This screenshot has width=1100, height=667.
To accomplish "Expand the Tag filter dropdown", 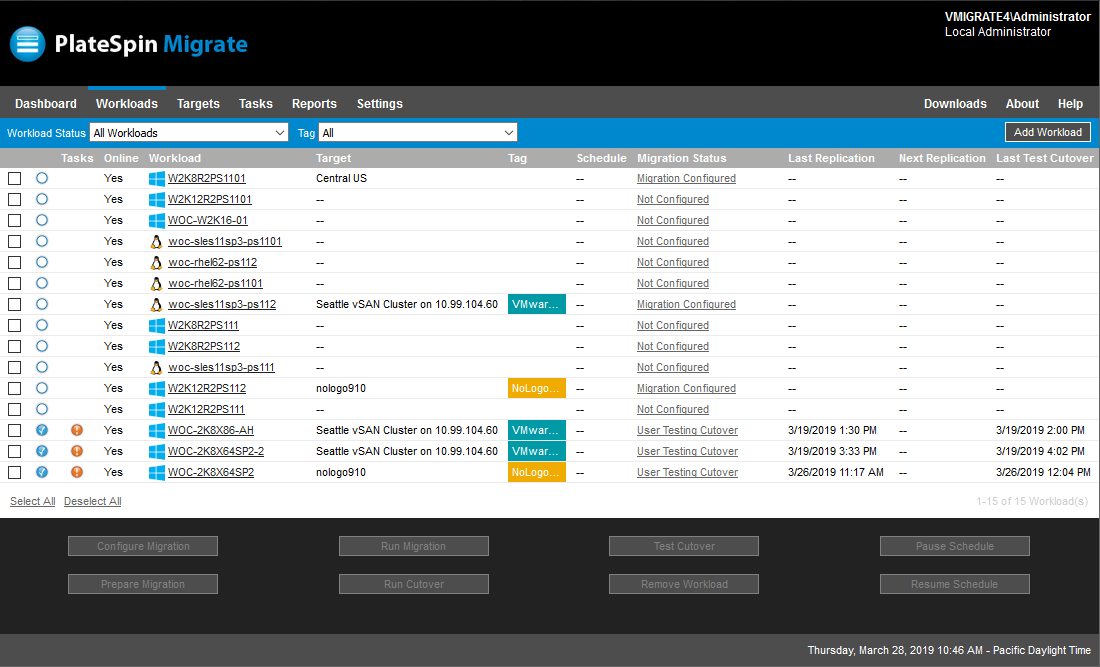I will click(417, 133).
